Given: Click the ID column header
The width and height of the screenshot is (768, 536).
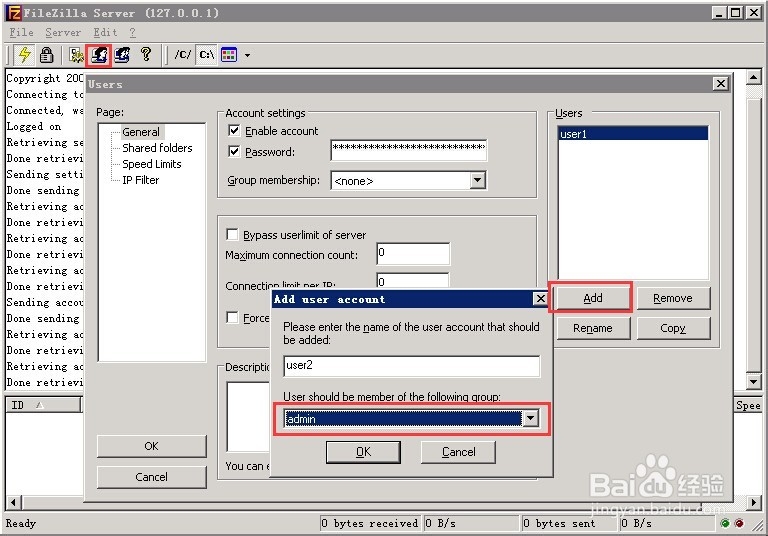Looking at the screenshot, I should [43, 405].
